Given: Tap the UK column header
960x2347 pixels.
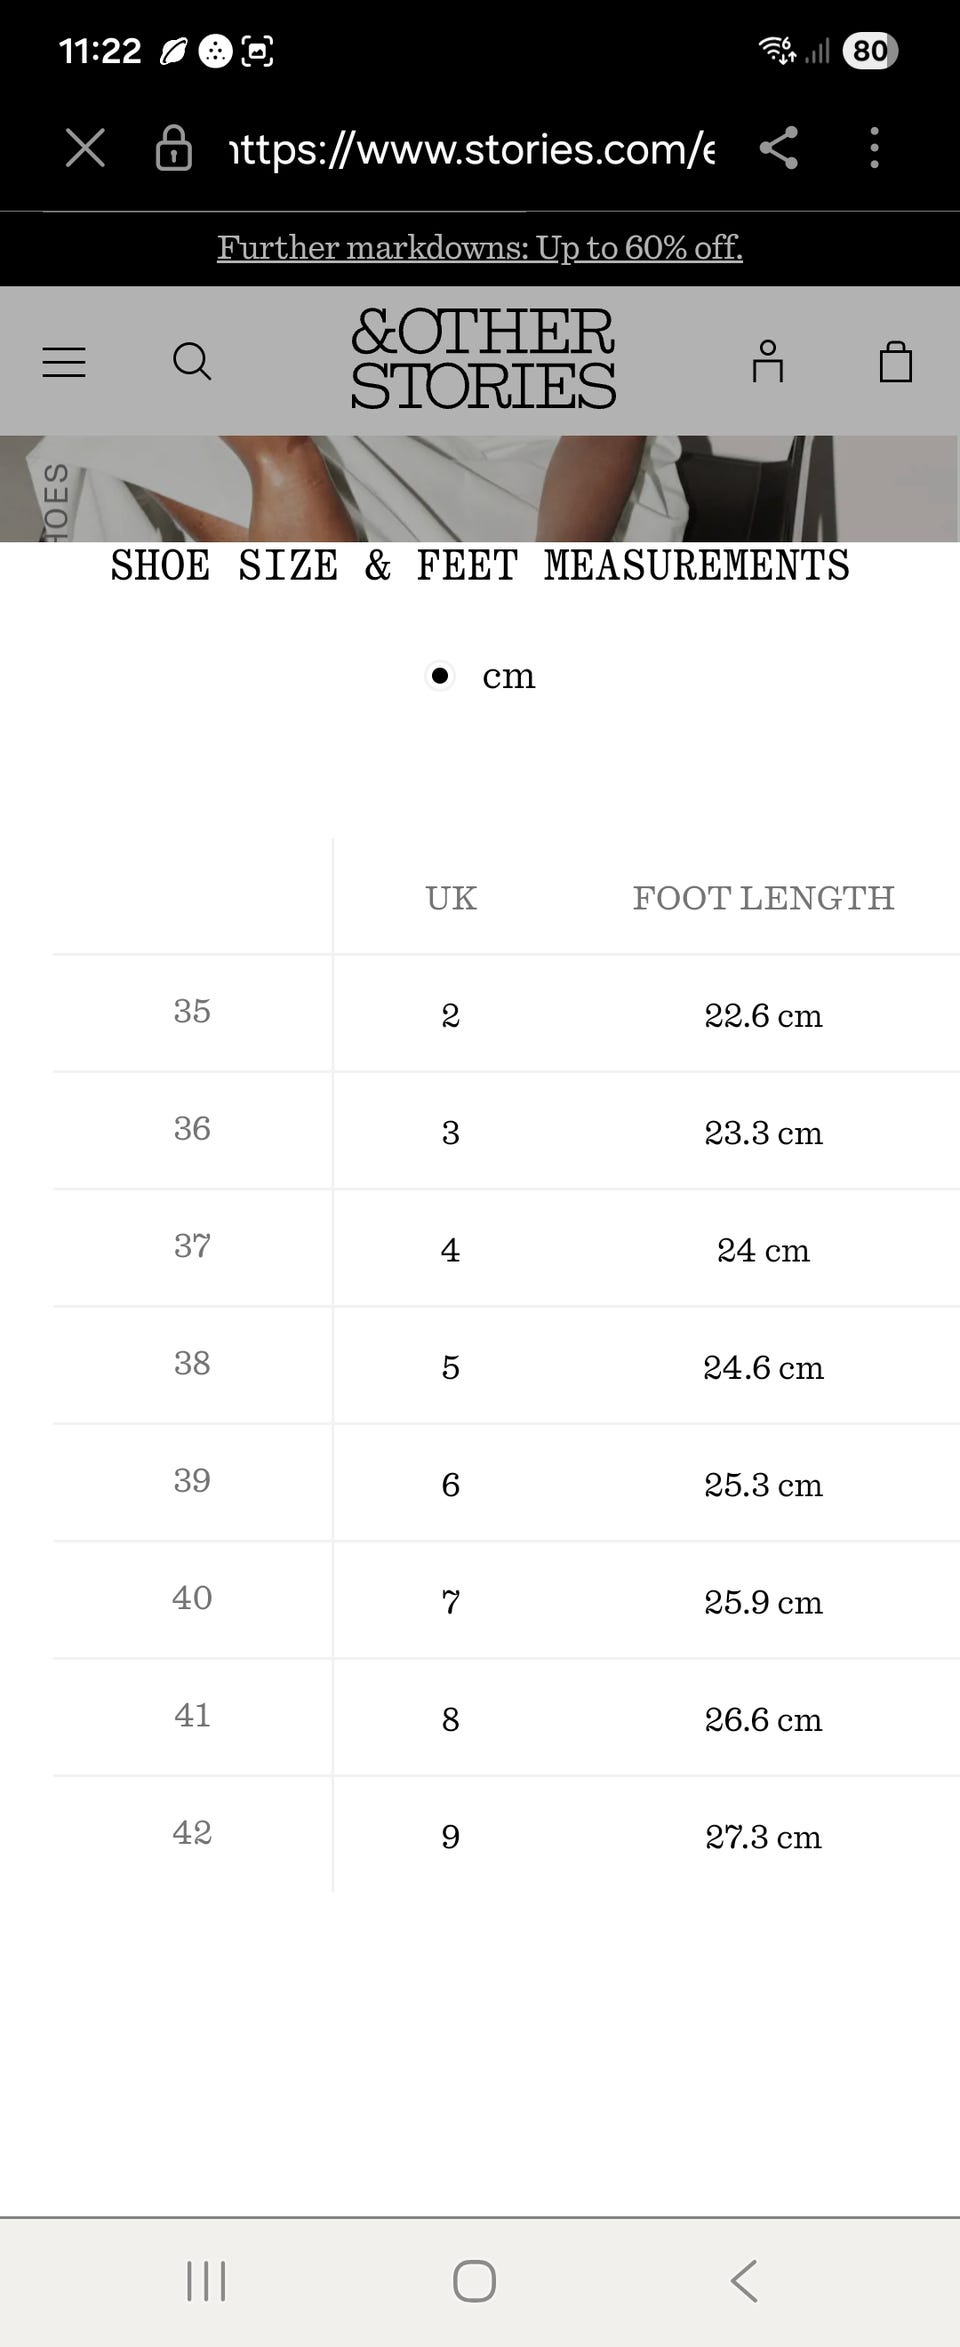Looking at the screenshot, I should coord(451,898).
